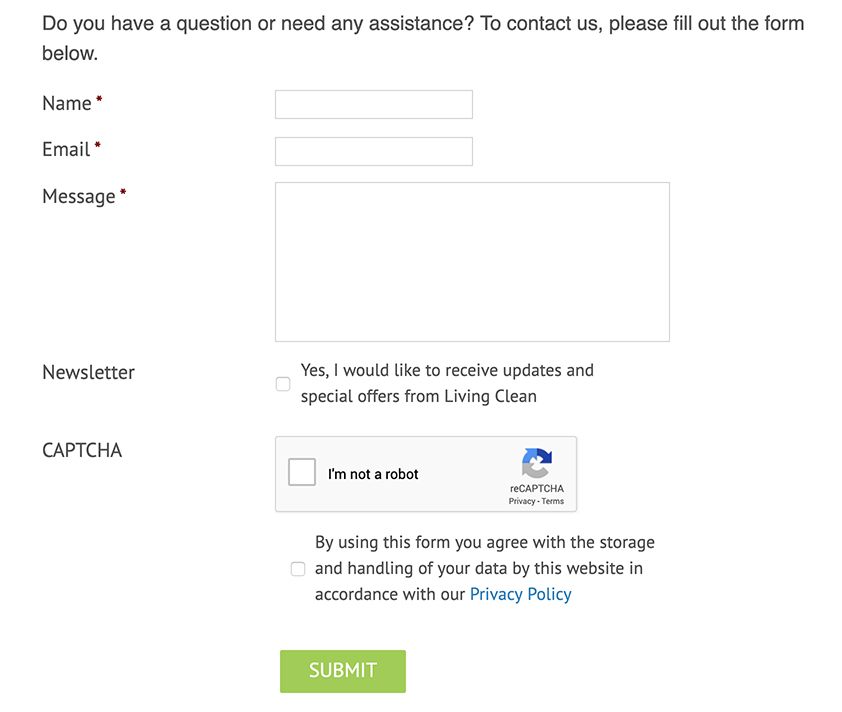Click inside the Name input field

(x=373, y=104)
